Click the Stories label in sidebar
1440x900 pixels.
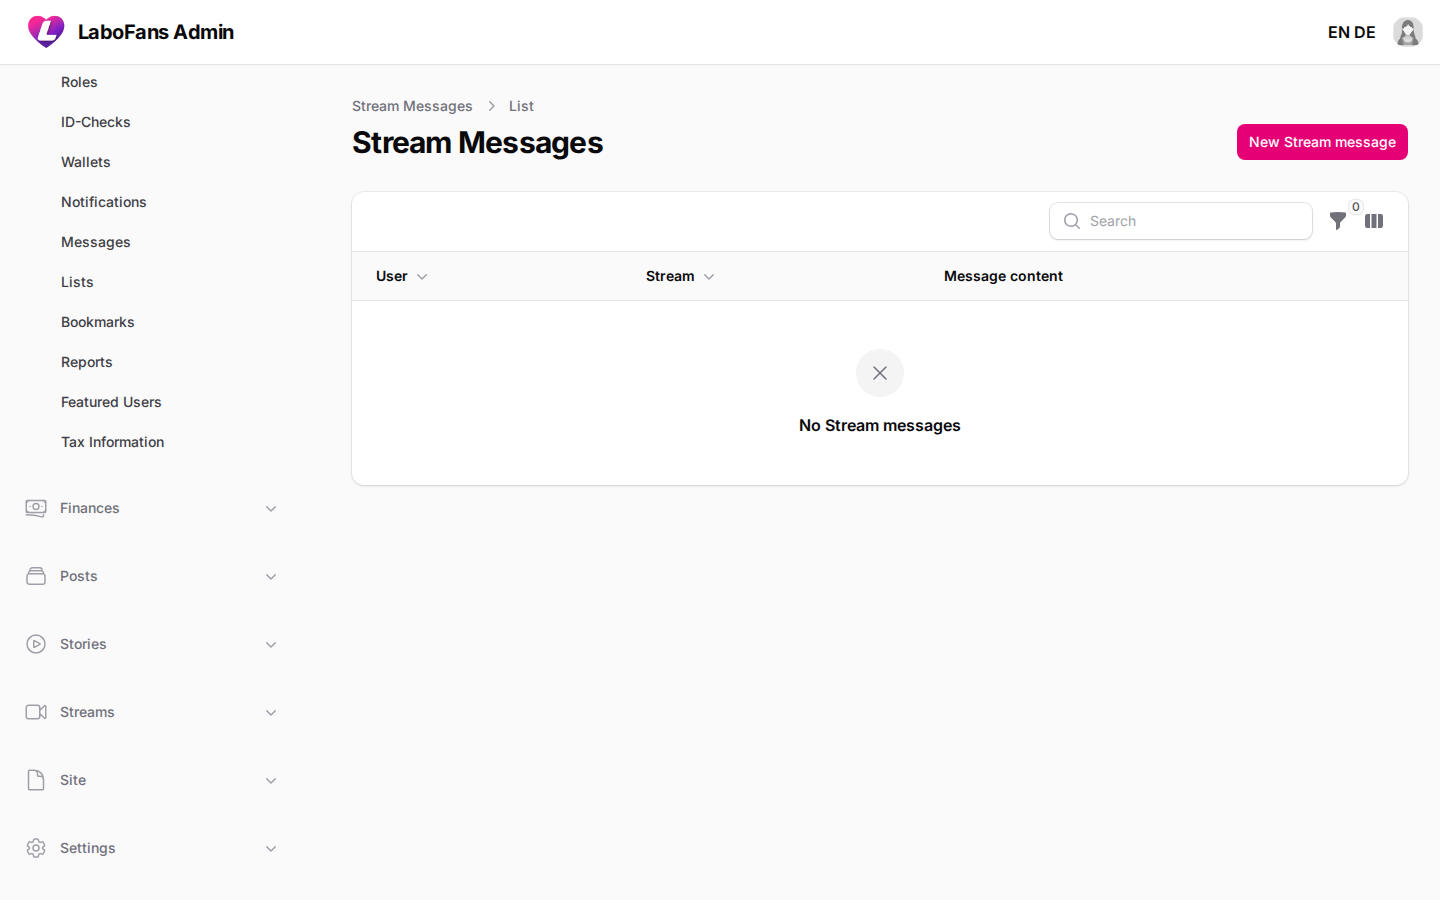point(83,644)
